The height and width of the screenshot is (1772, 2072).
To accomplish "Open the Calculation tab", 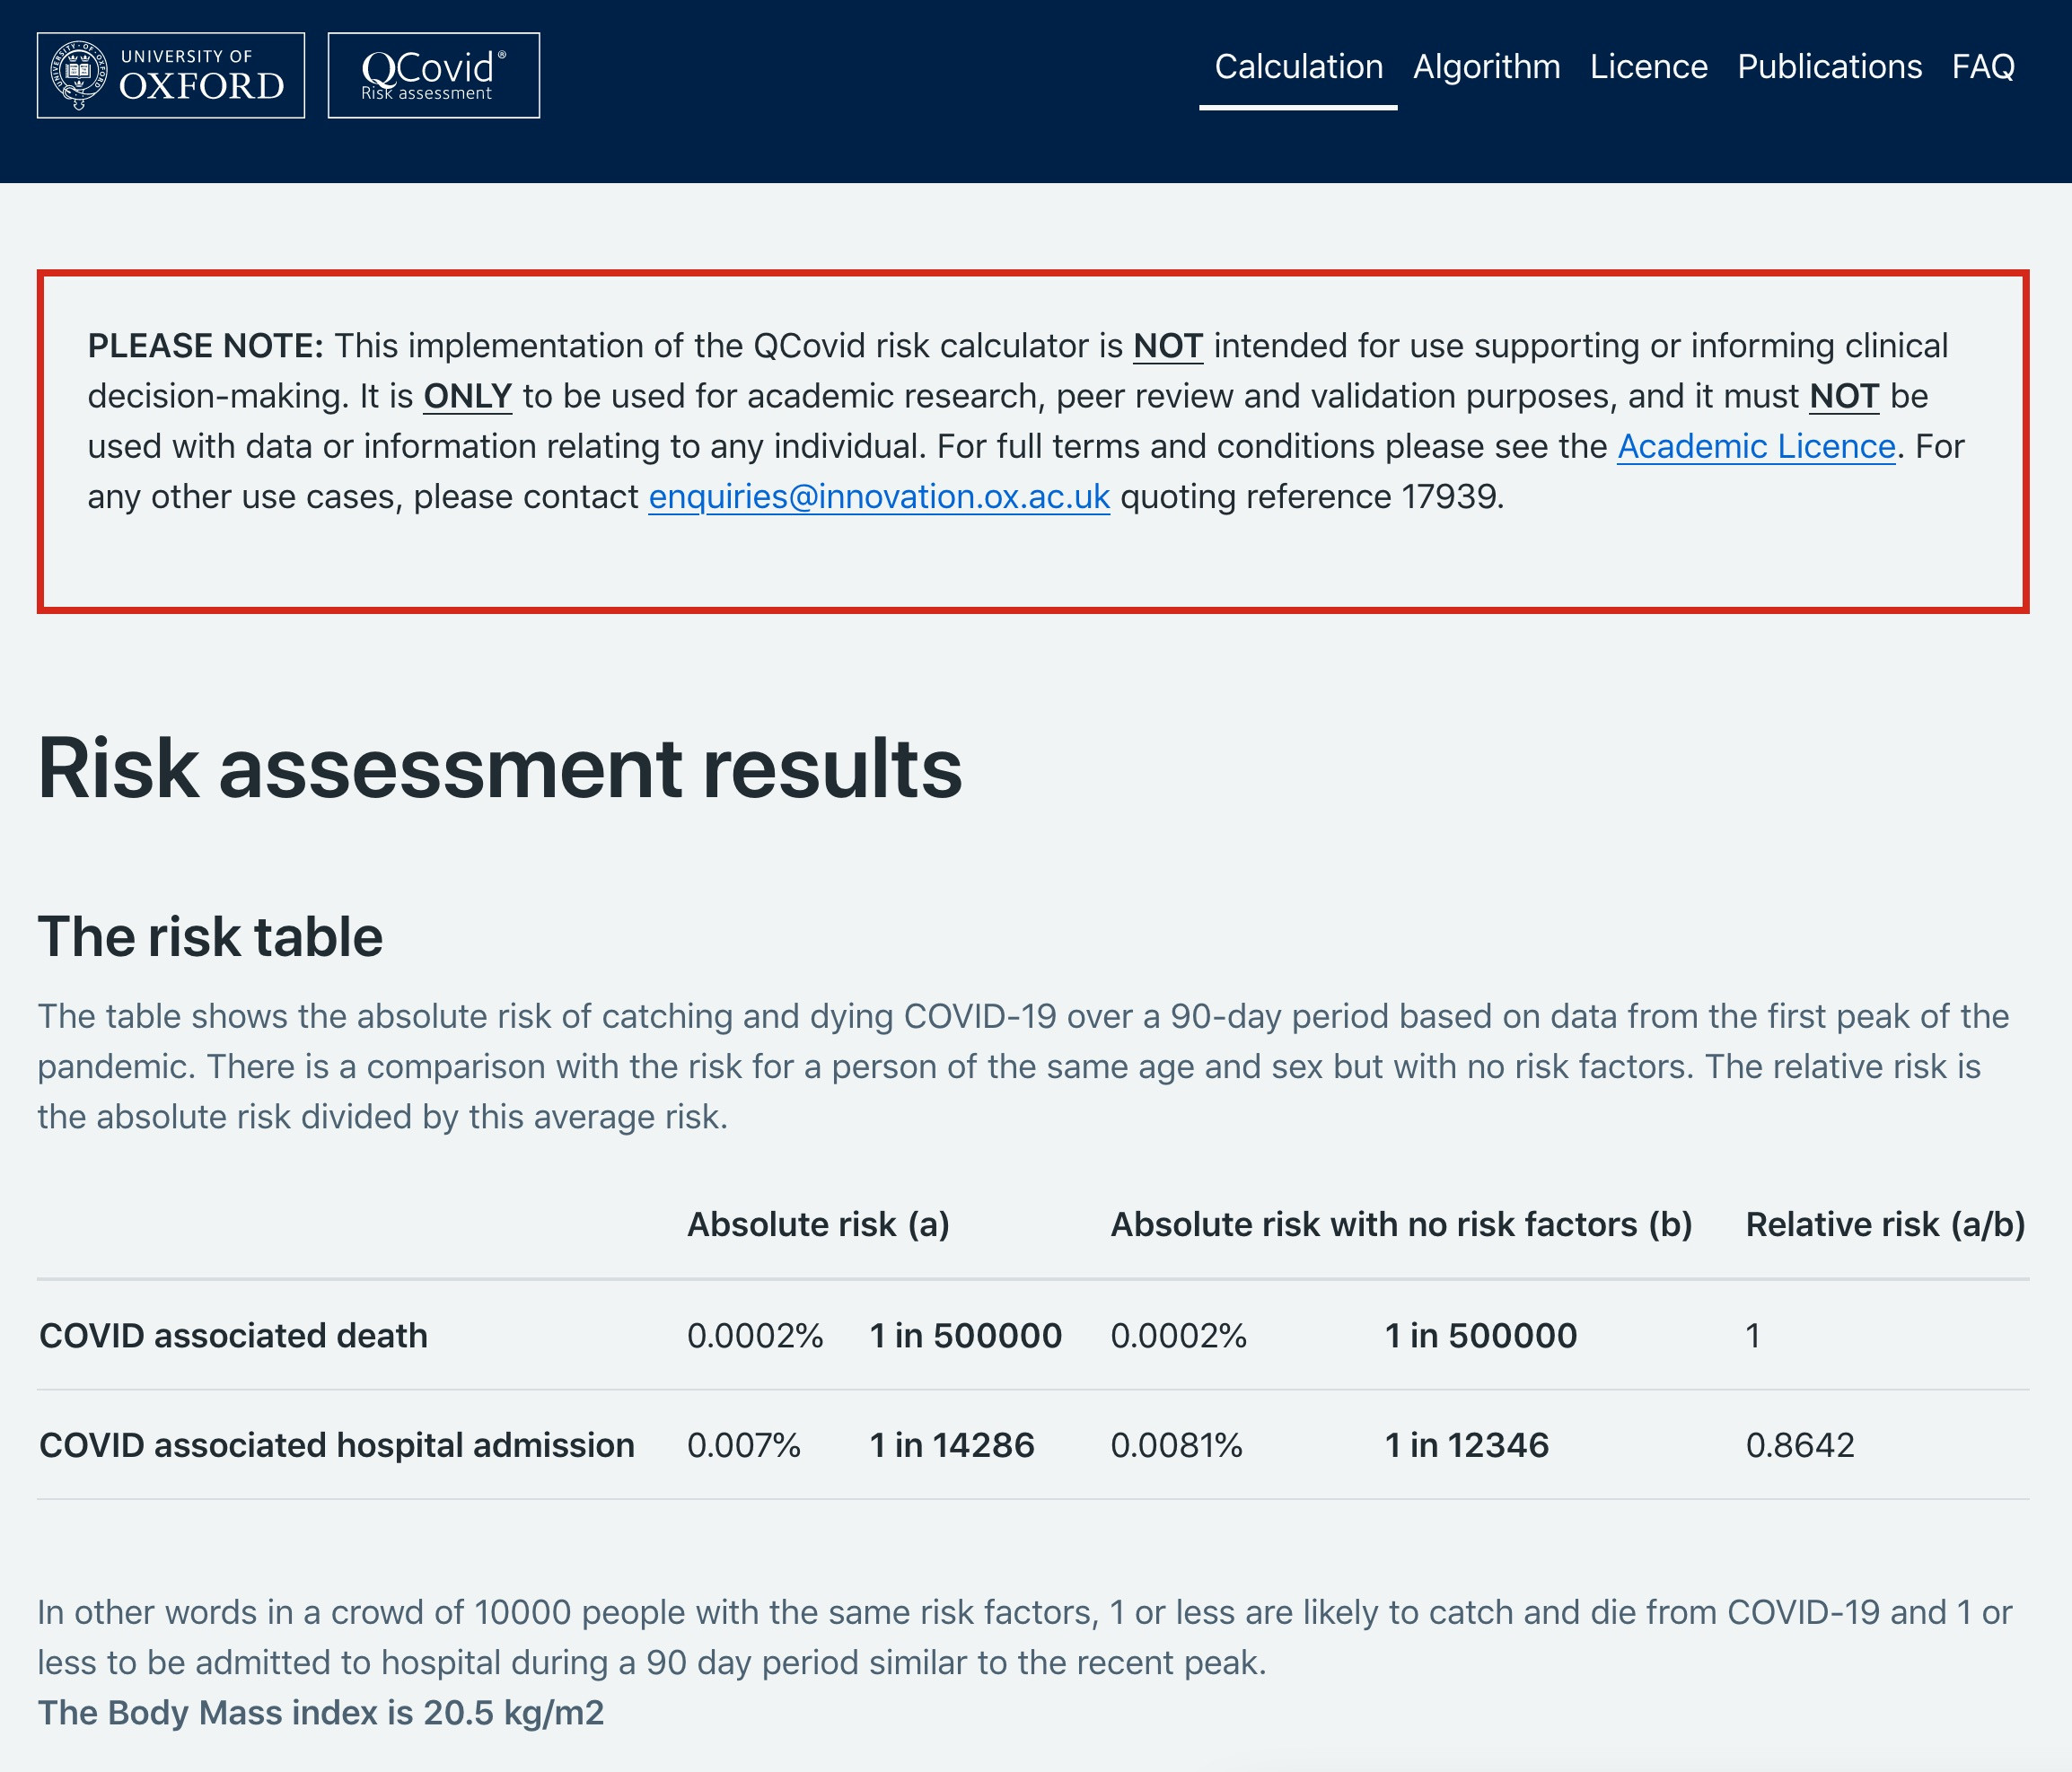I will (x=1298, y=67).
